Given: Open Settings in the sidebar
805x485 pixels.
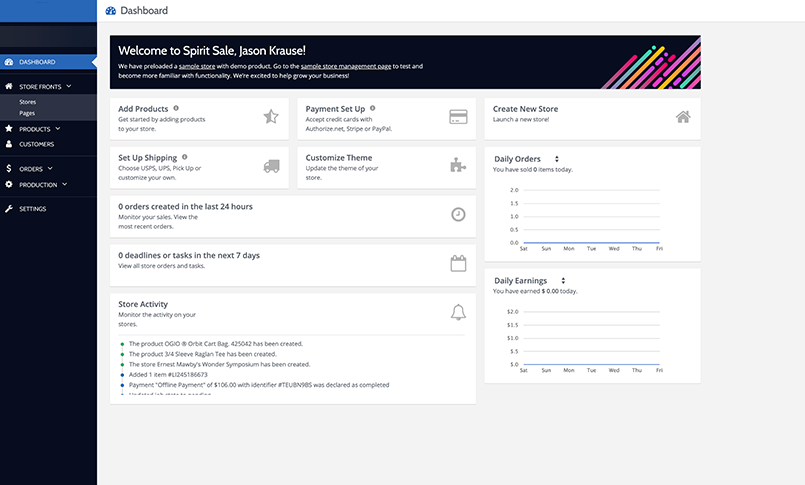Looking at the screenshot, I should click(32, 209).
